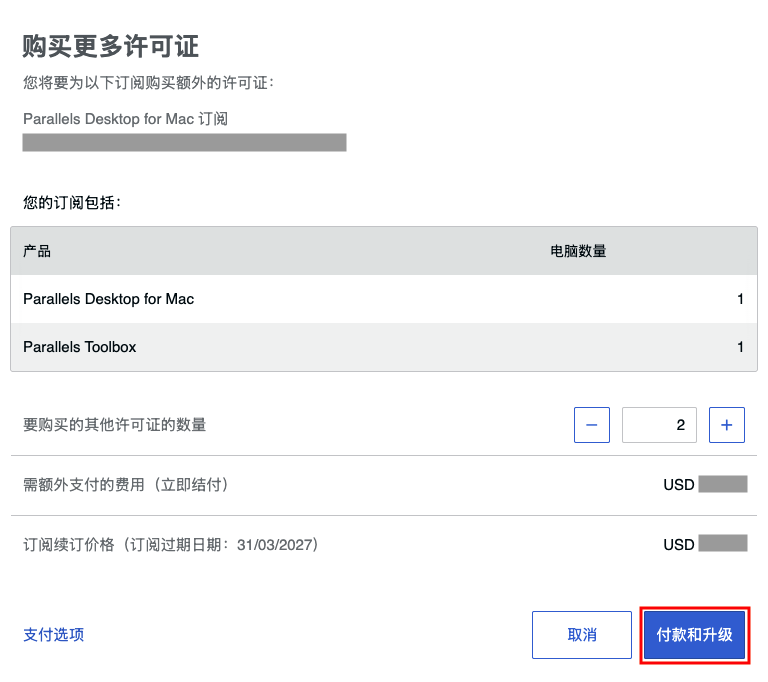Click the 电脑数量 column header
The height and width of the screenshot is (682, 768).
tap(578, 251)
